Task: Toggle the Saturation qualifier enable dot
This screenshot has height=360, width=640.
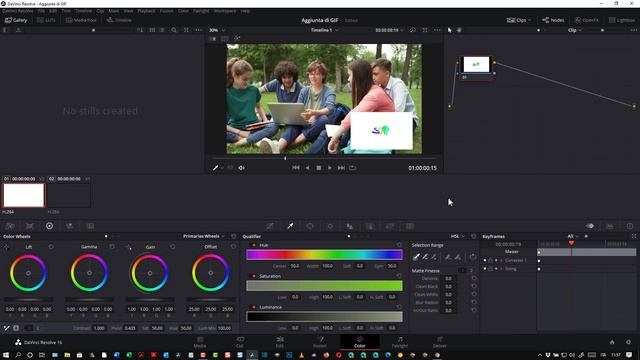Action: point(254,276)
